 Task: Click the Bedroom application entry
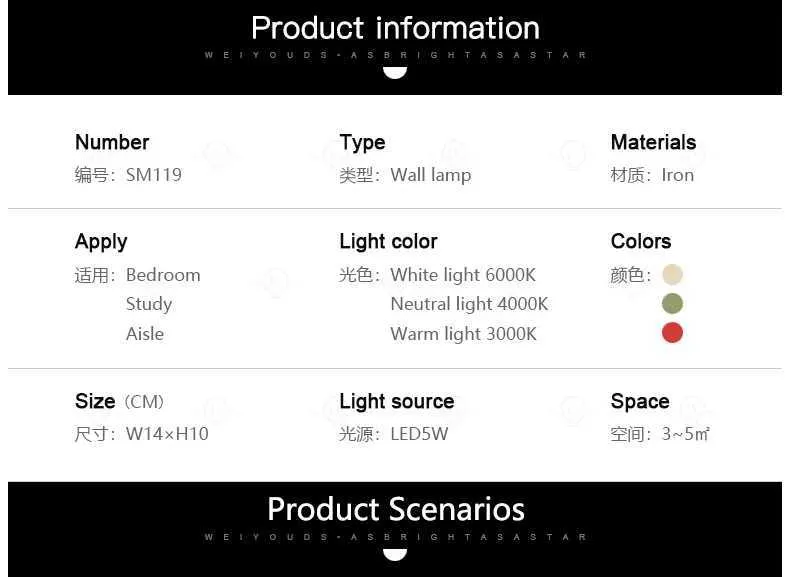[163, 275]
